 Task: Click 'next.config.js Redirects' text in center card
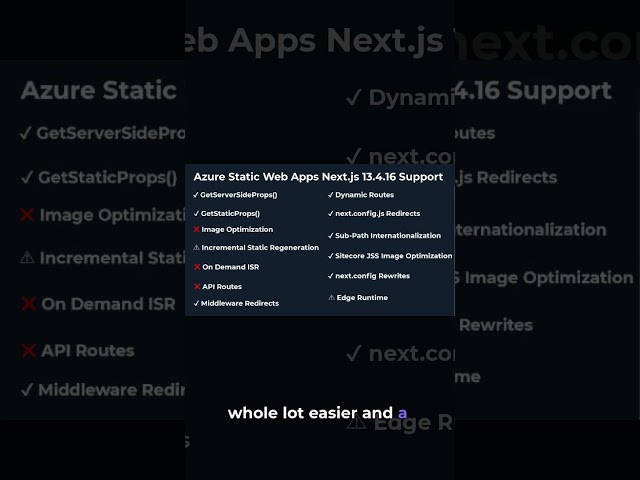coord(378,213)
